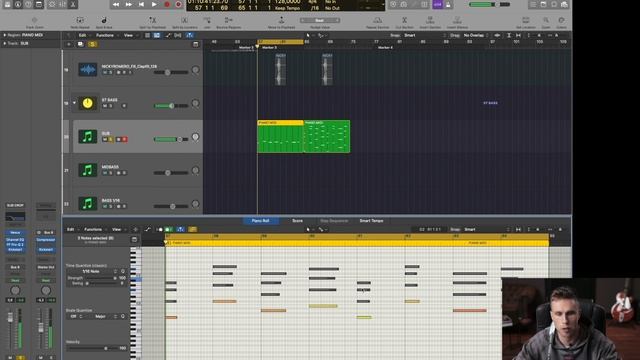
Task: Adjust the master volume slider
Action: (489, 4)
